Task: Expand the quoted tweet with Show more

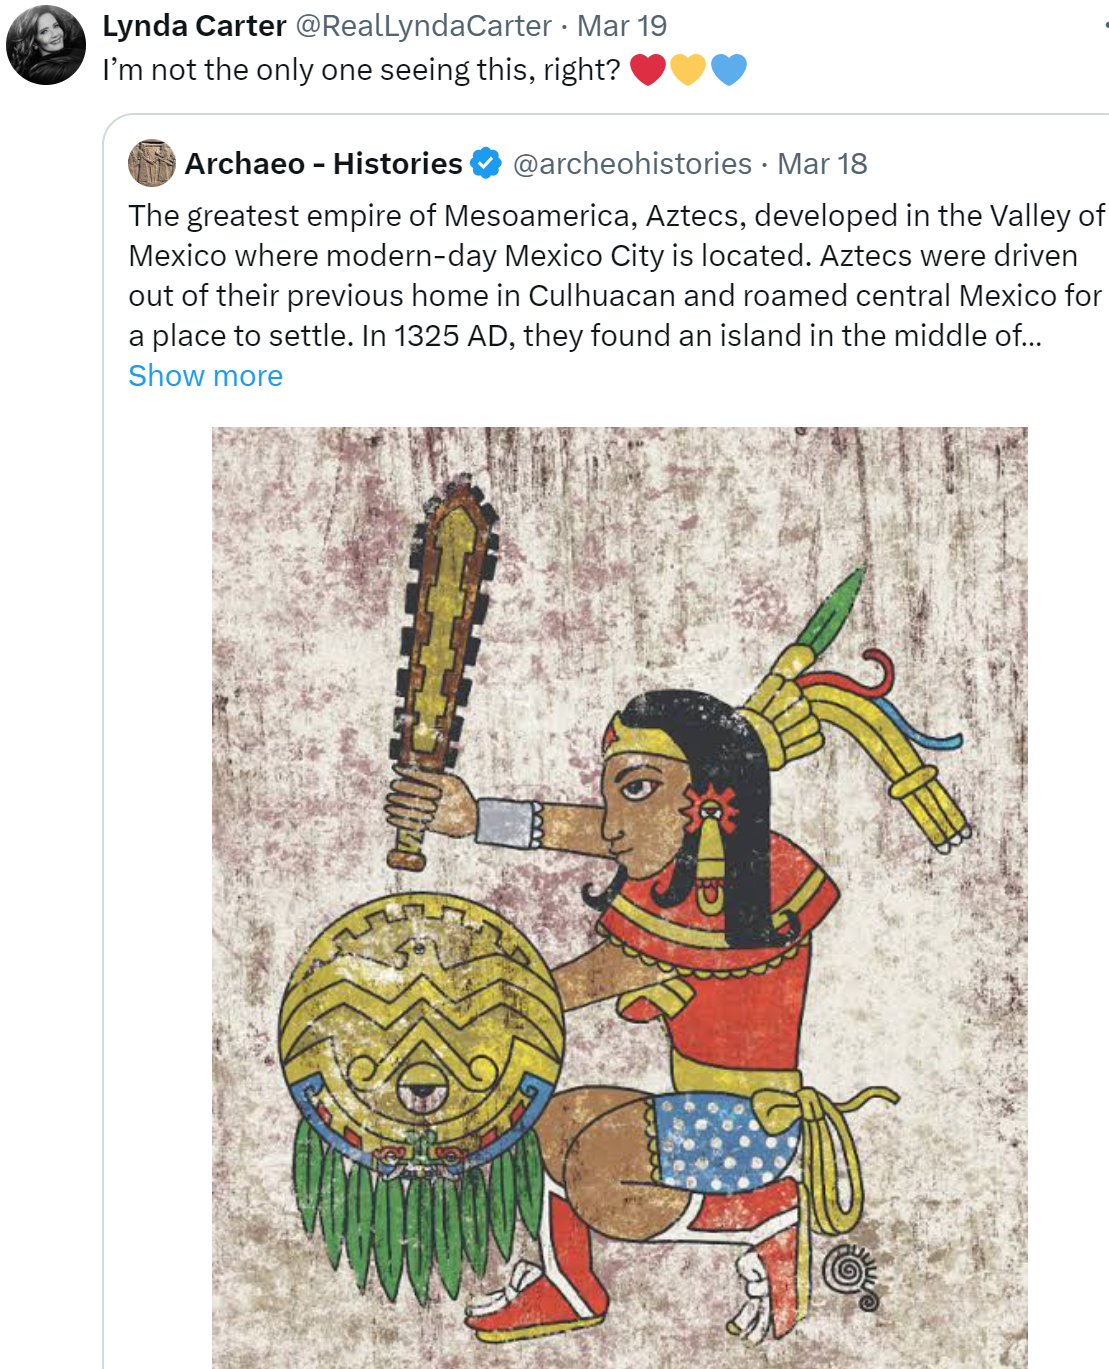Action: click(x=206, y=376)
